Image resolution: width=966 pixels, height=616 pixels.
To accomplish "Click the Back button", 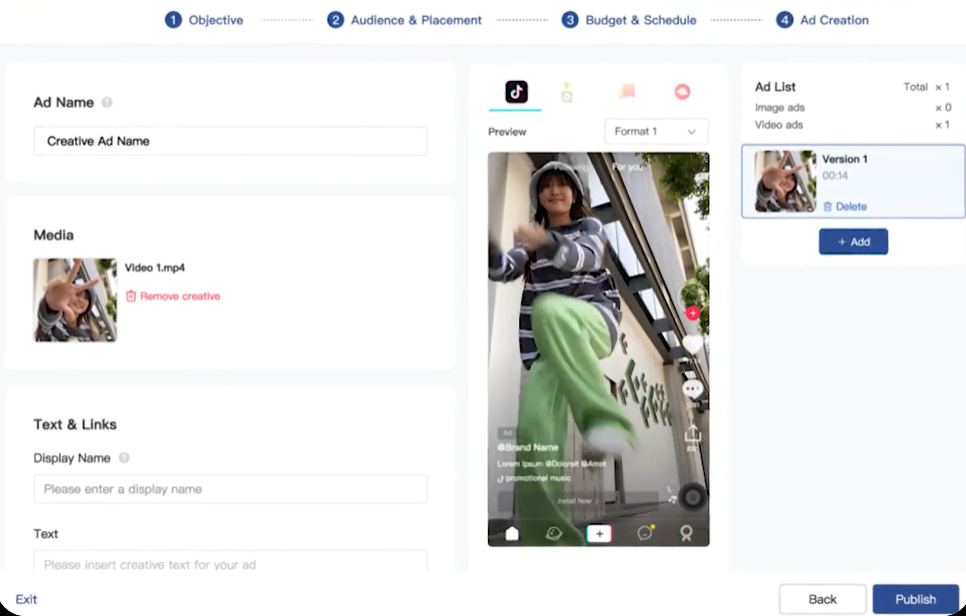I will point(822,599).
